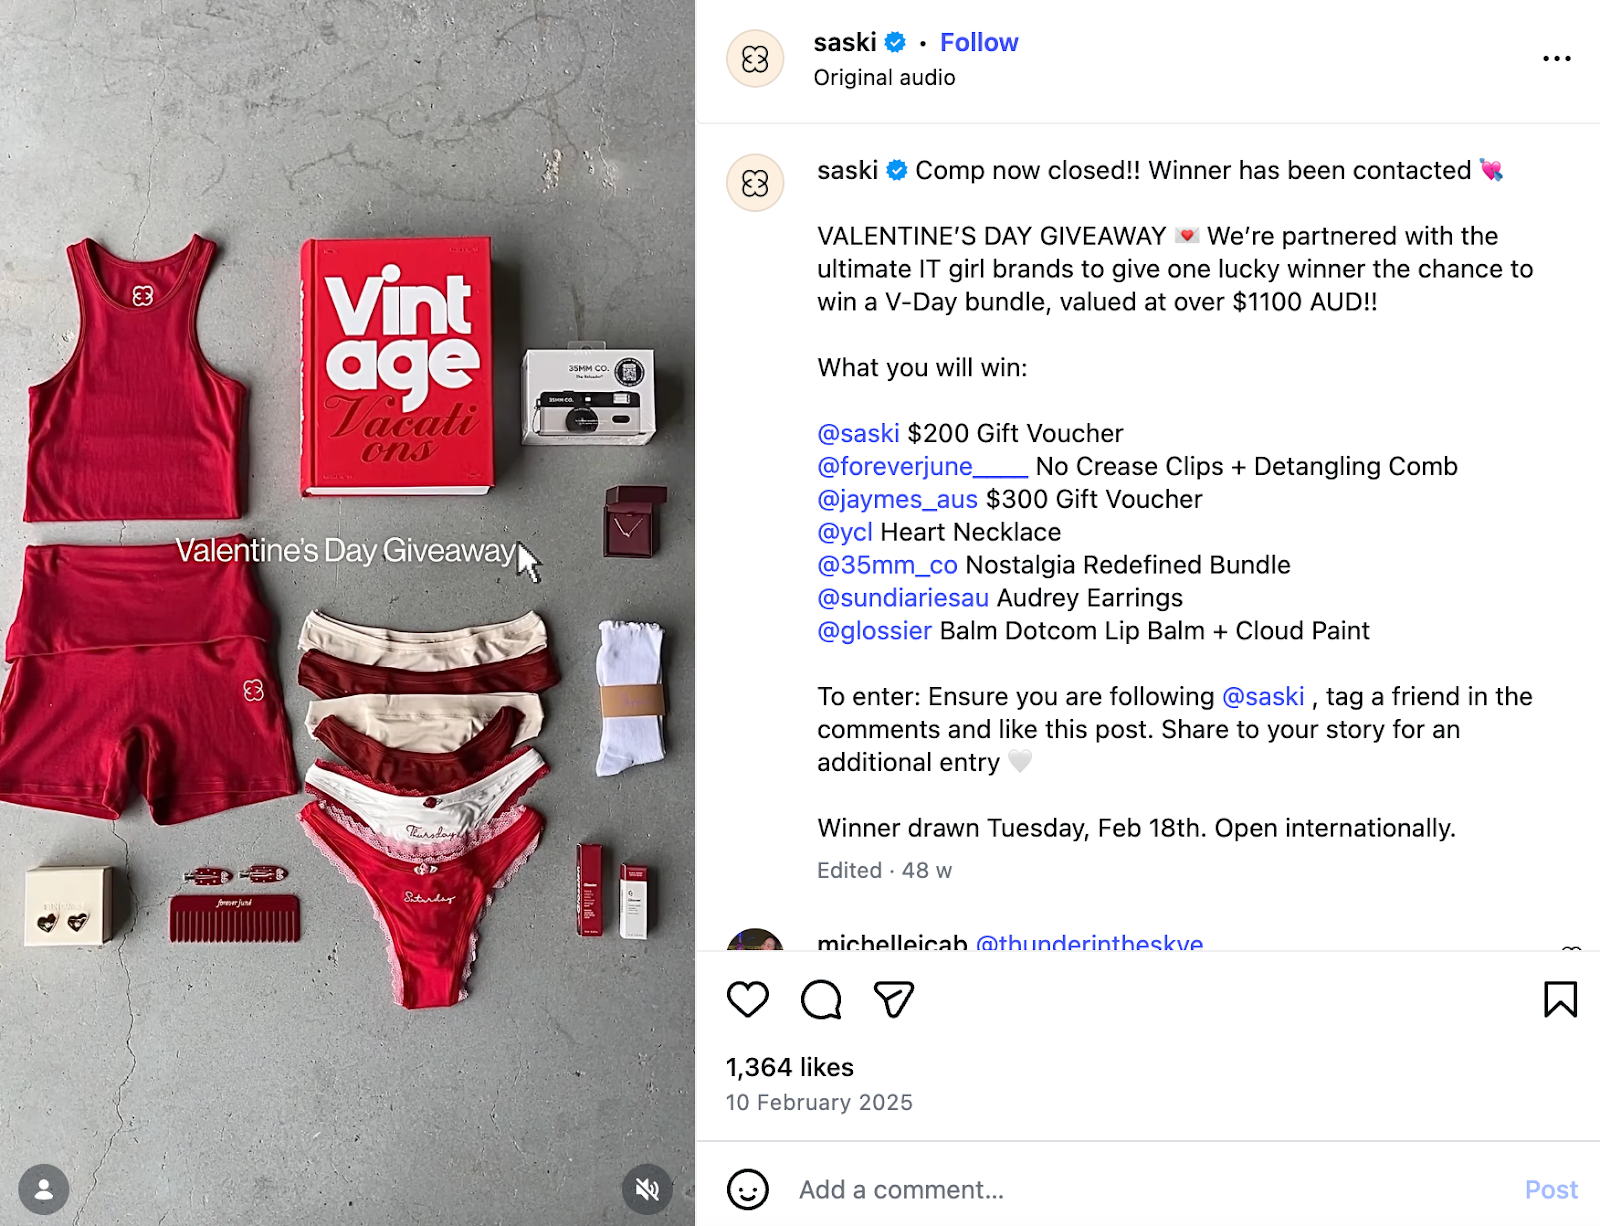Share the post using the paper plane icon
Screen dimensions: 1600x1226
[x=894, y=998]
